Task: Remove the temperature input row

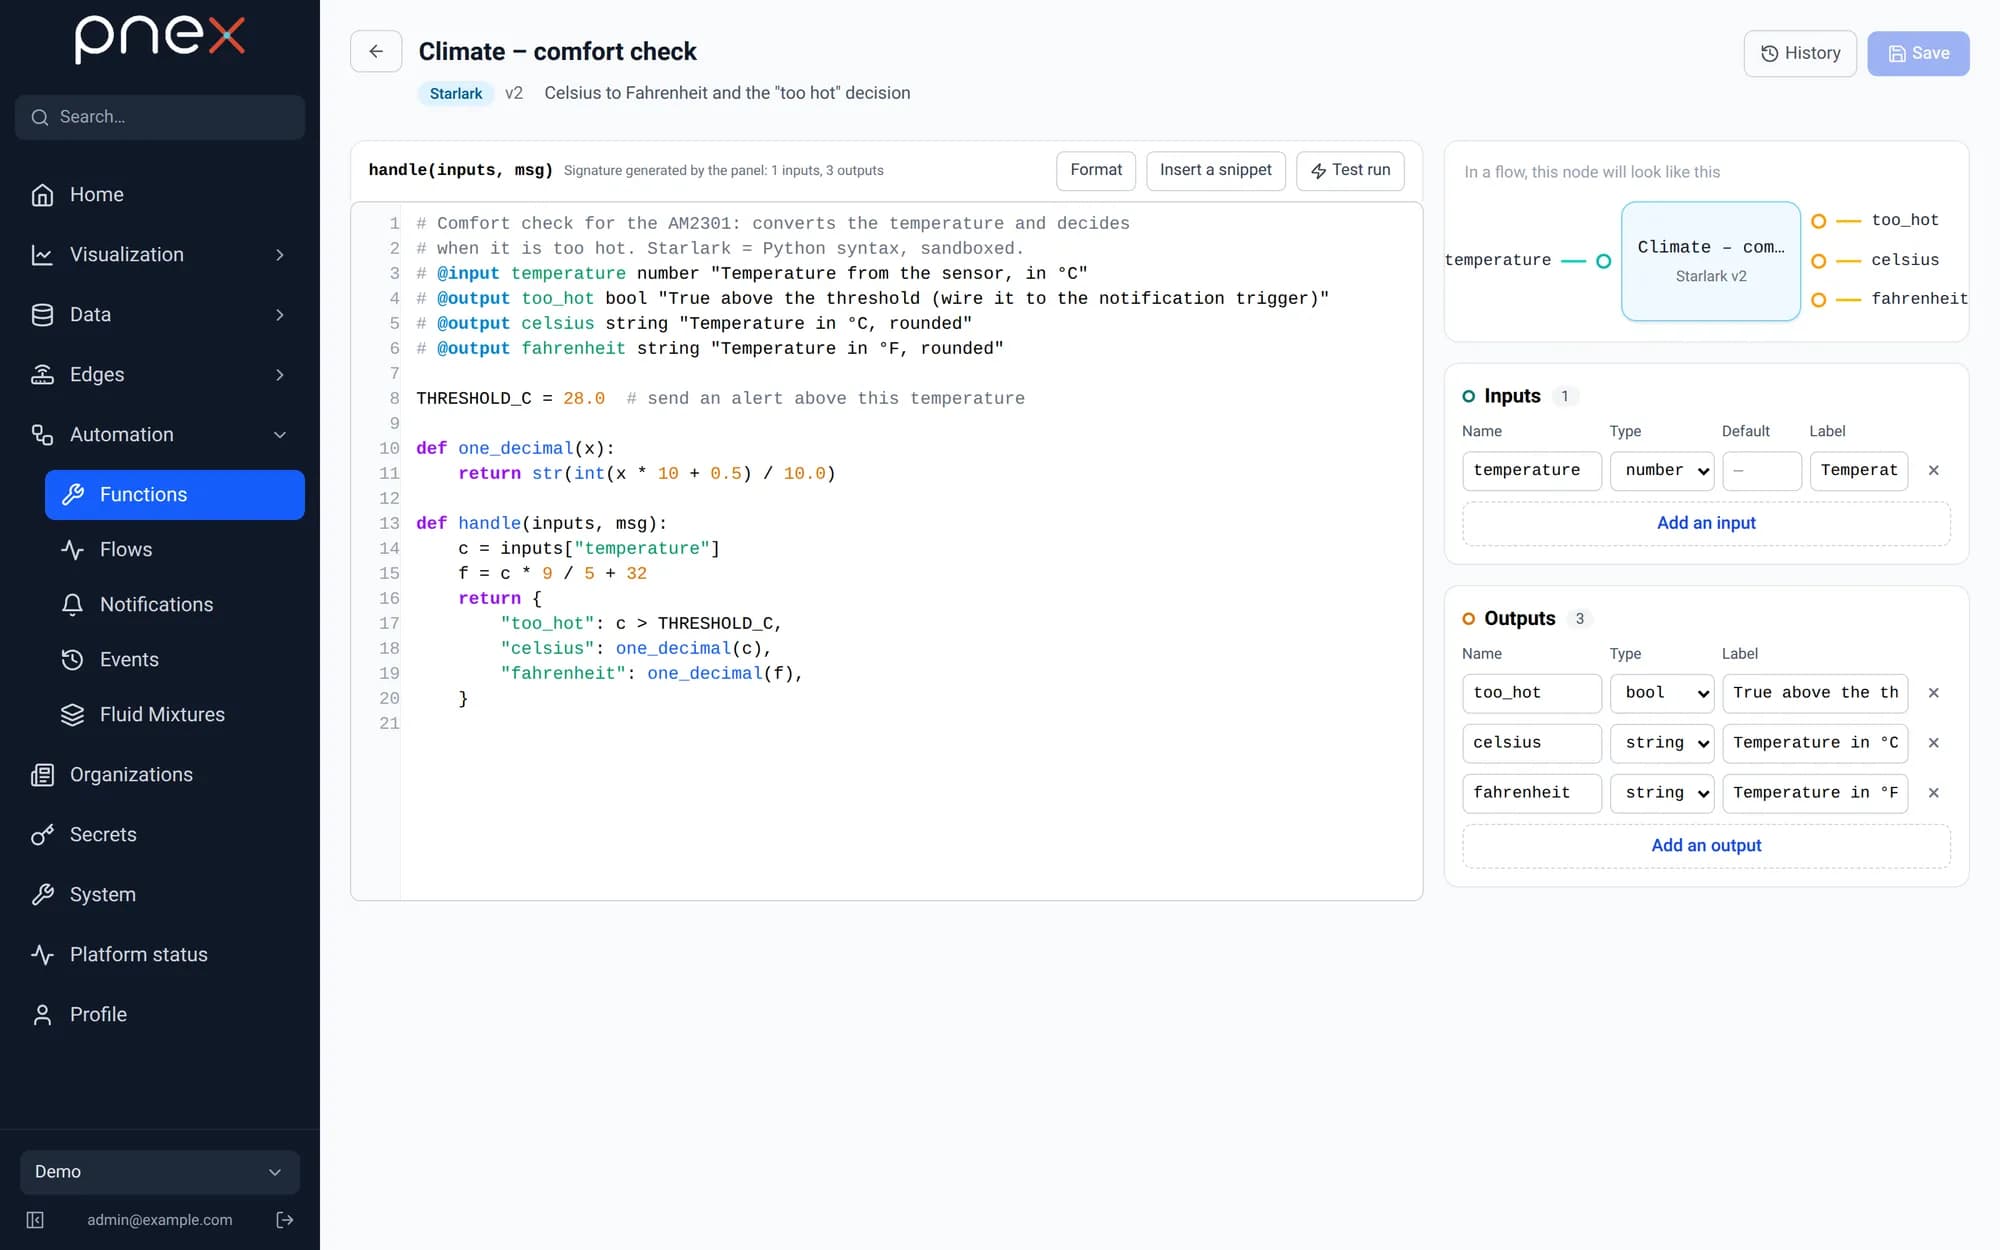Action: [1934, 471]
